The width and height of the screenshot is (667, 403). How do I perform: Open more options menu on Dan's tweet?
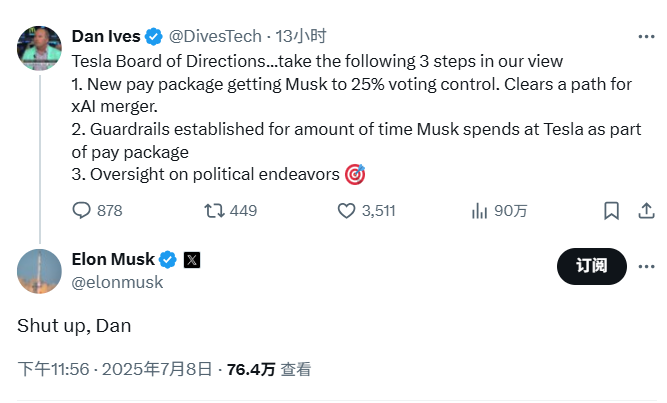click(x=646, y=36)
